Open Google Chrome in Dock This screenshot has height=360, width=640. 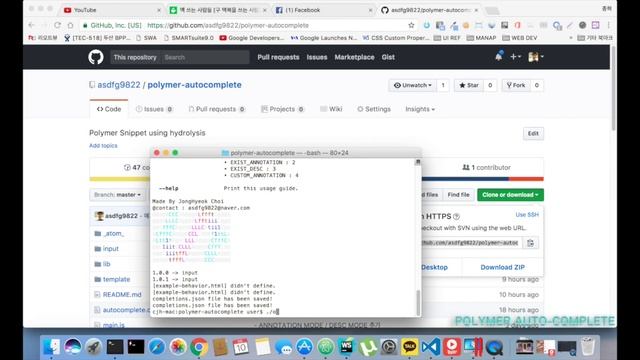[x=199, y=347]
